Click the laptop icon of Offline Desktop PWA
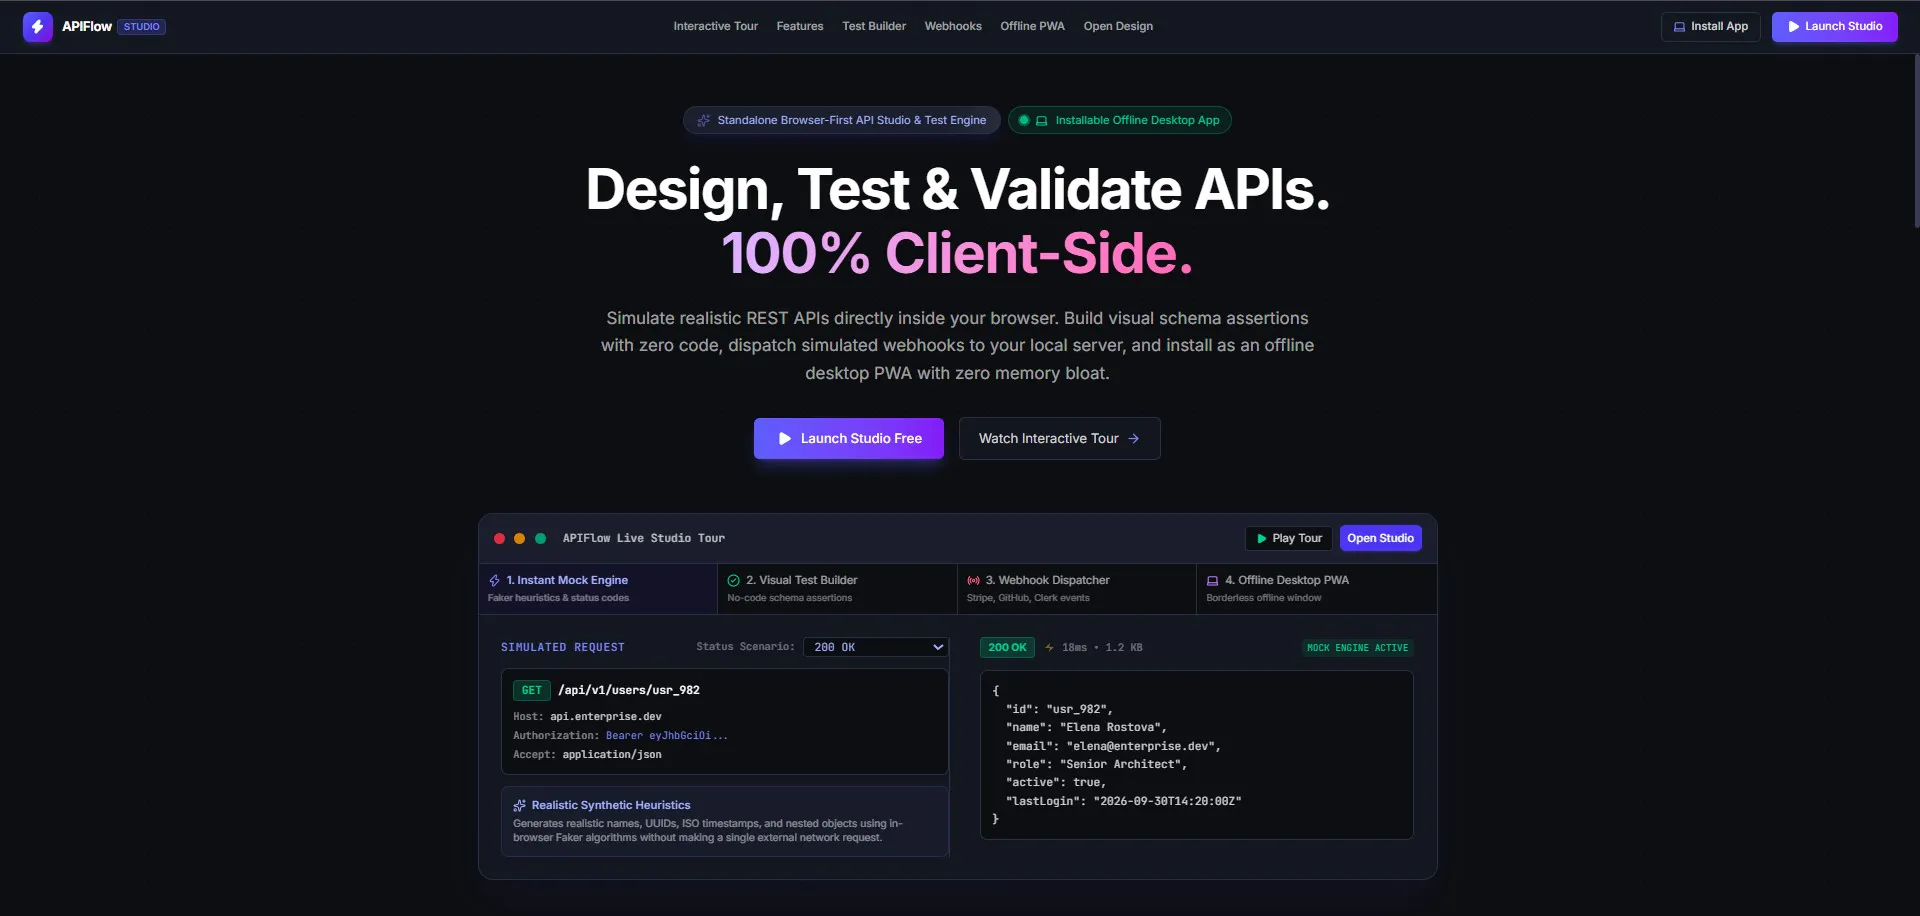The height and width of the screenshot is (916, 1920). (x=1212, y=581)
